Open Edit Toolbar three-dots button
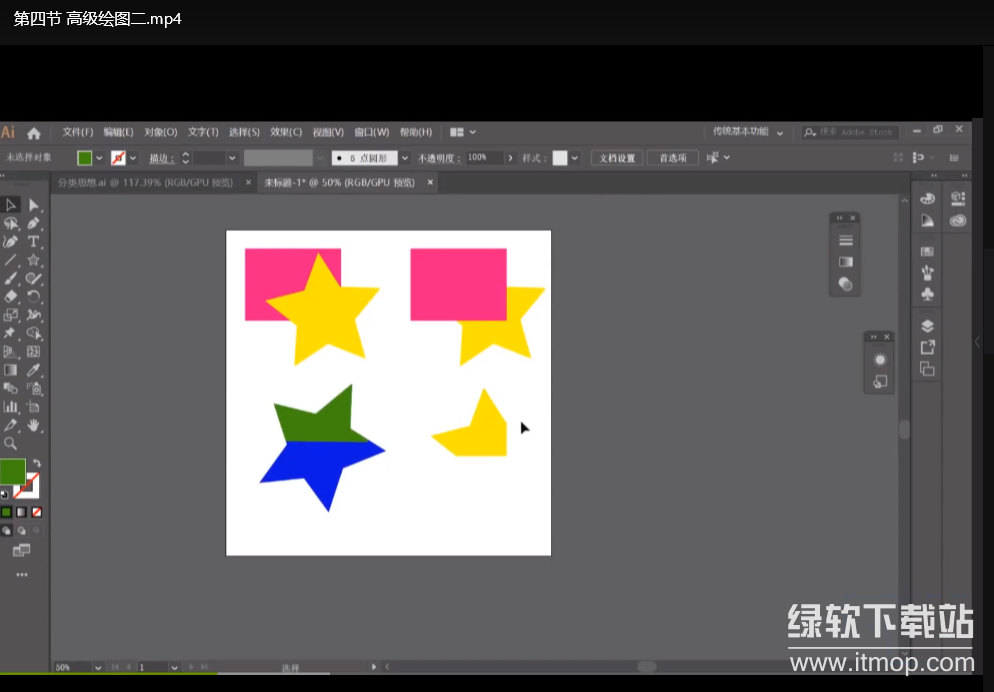 click(22, 575)
